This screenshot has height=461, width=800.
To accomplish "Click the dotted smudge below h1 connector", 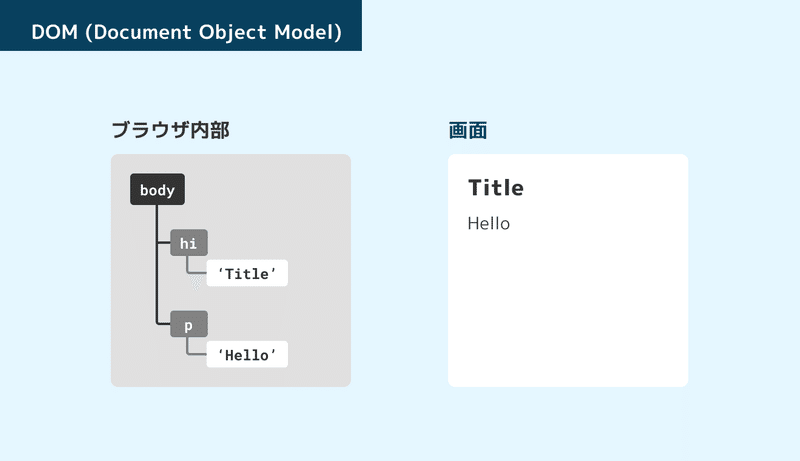I will 196,282.
